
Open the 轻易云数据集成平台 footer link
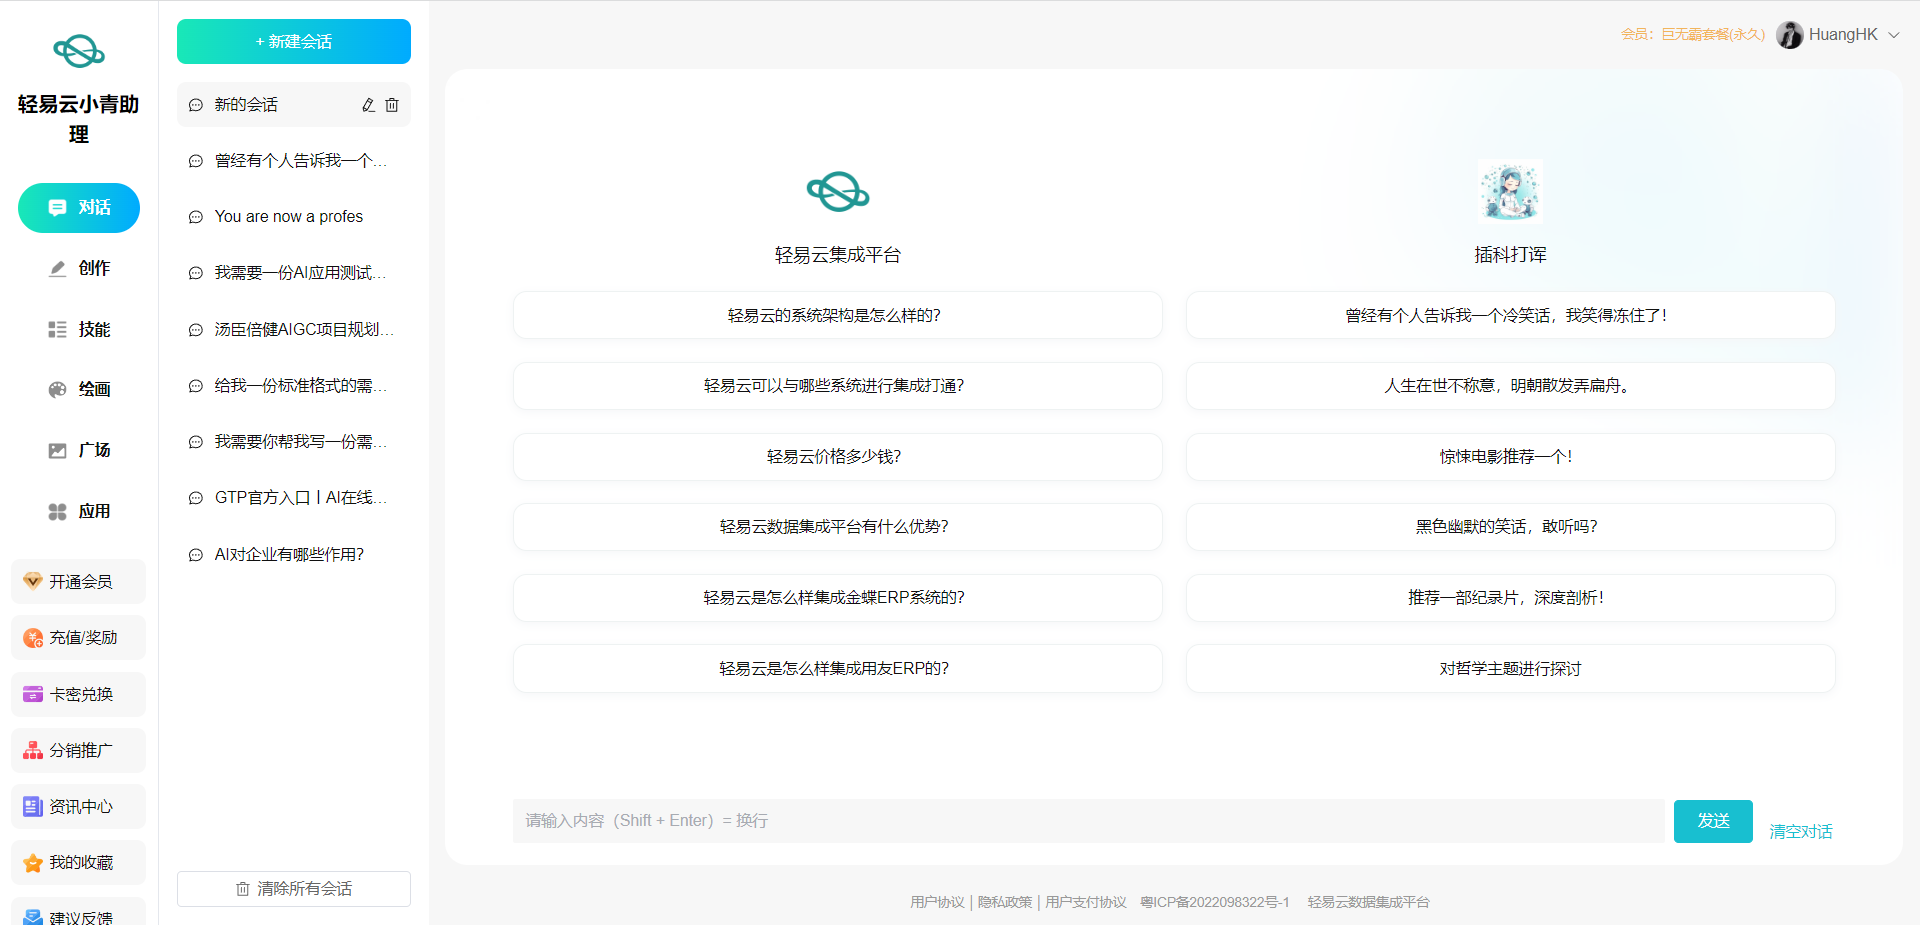click(1368, 902)
